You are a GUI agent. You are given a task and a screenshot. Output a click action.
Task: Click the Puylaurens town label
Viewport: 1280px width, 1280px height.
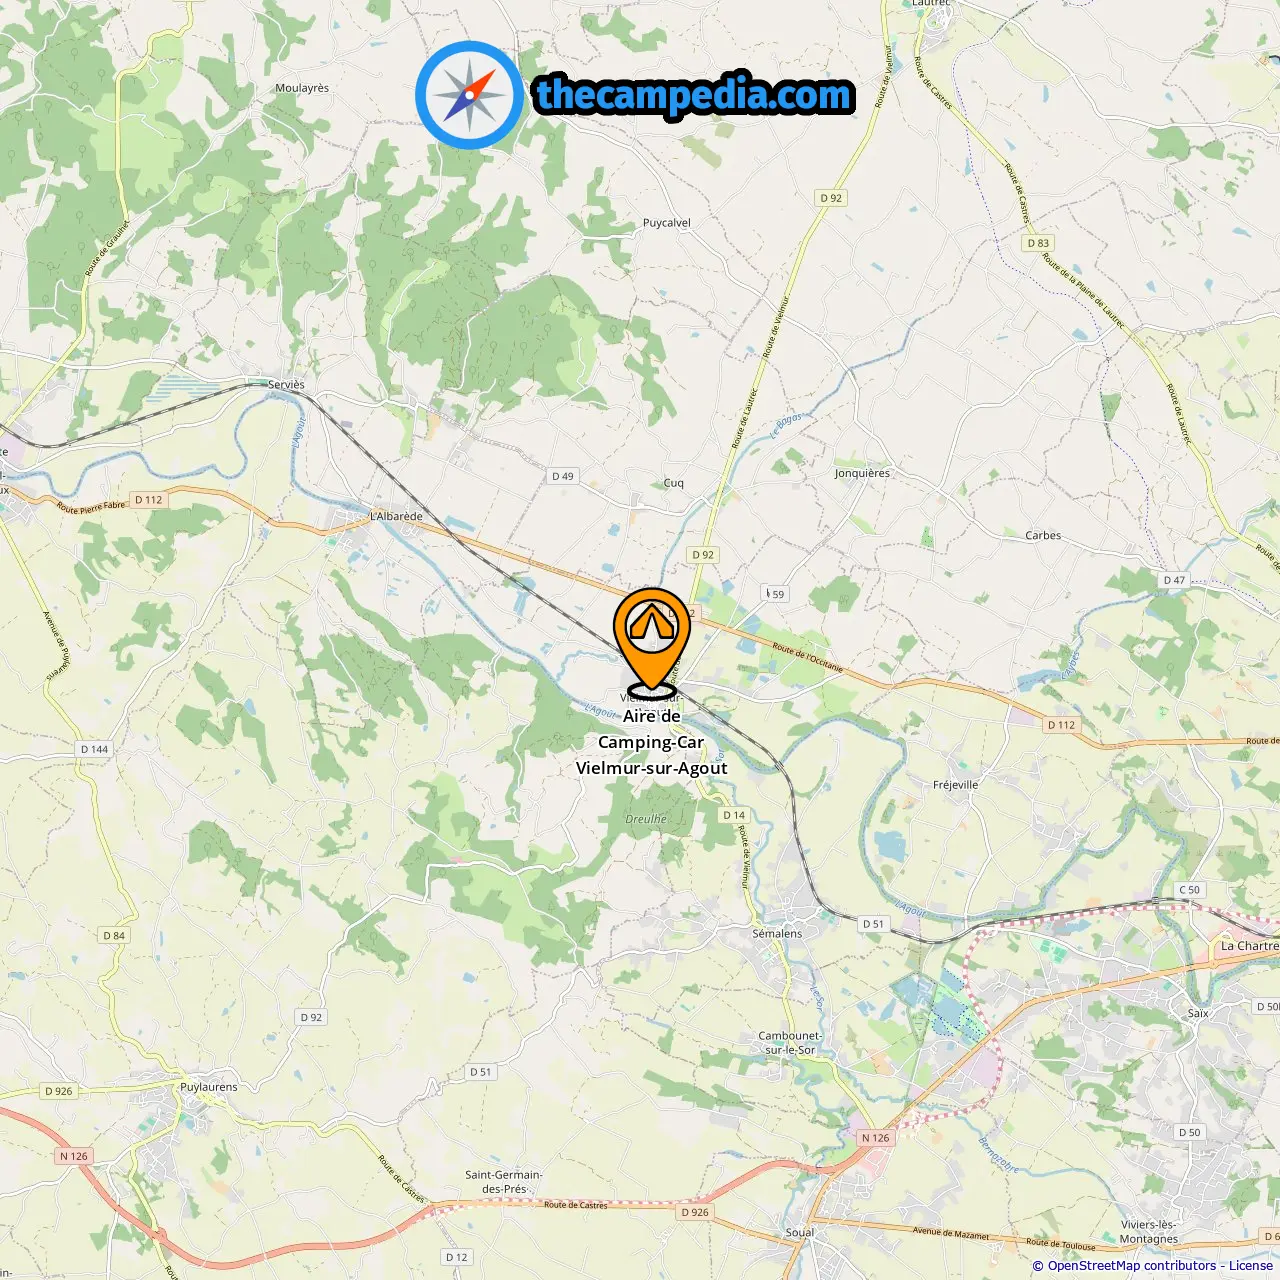[x=209, y=1087]
